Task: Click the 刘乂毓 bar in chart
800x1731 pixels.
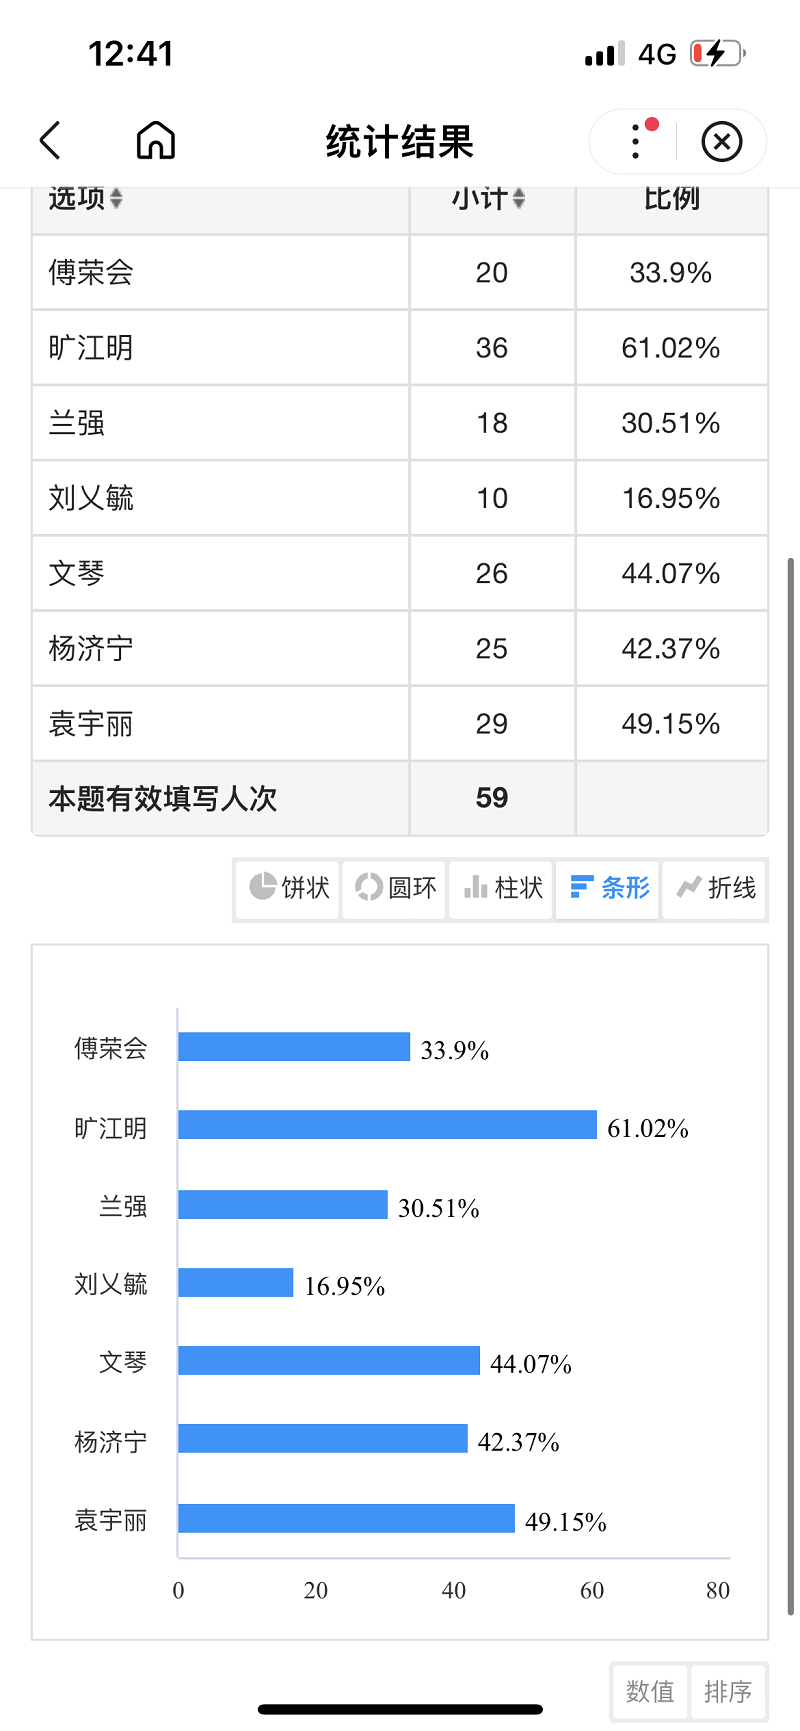Action: [x=236, y=1283]
